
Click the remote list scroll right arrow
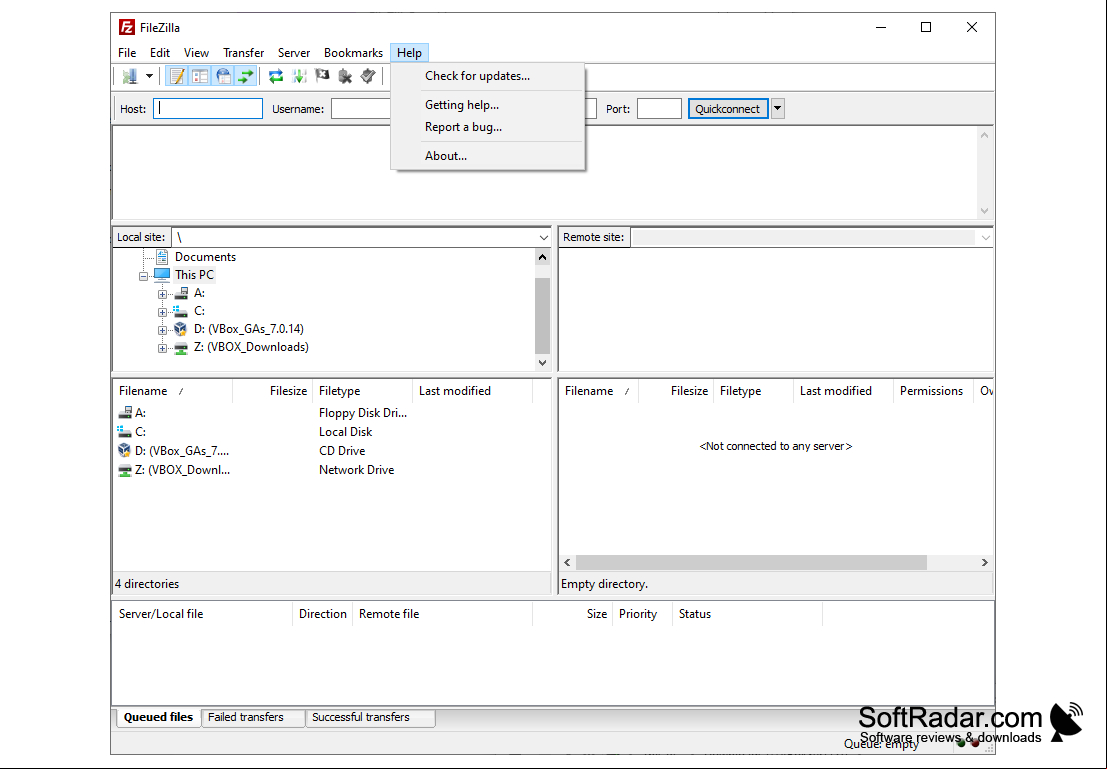984,563
